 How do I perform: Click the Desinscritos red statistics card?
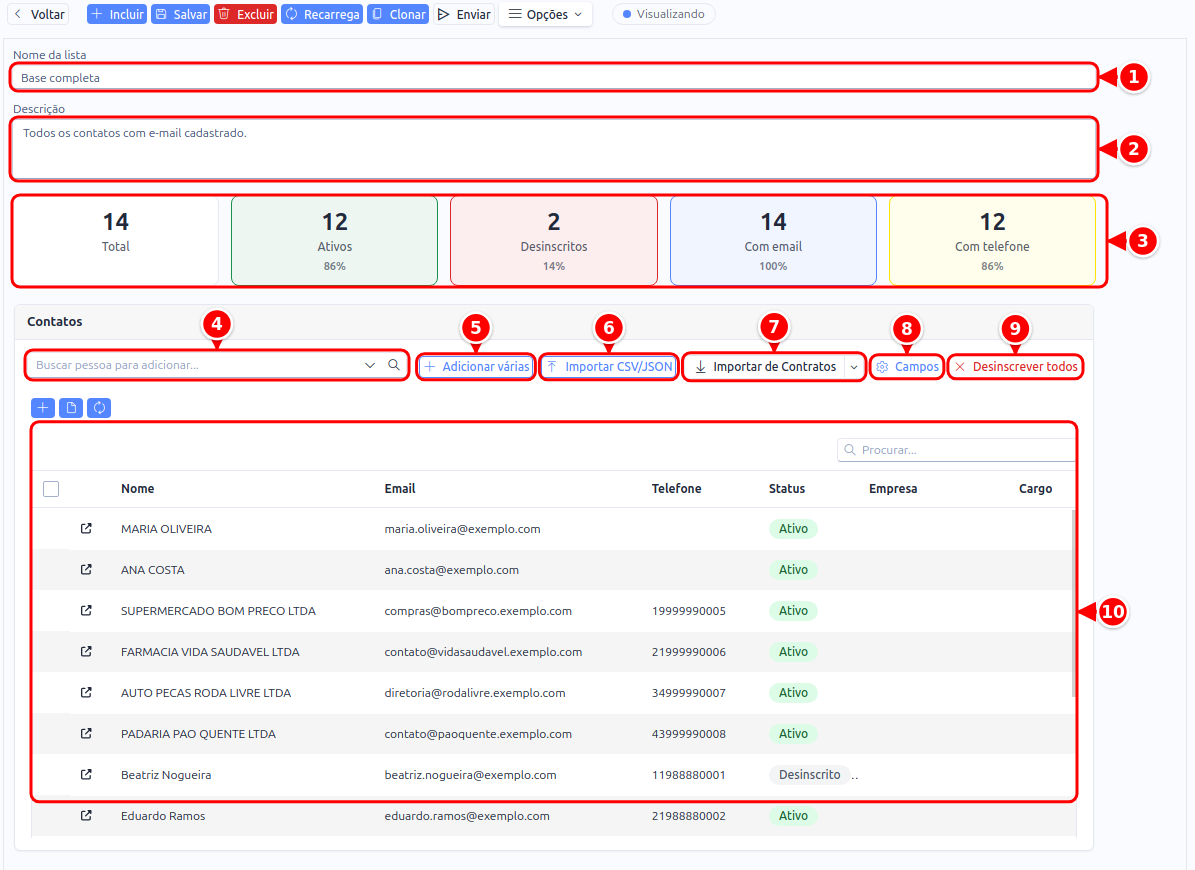pyautogui.click(x=554, y=241)
